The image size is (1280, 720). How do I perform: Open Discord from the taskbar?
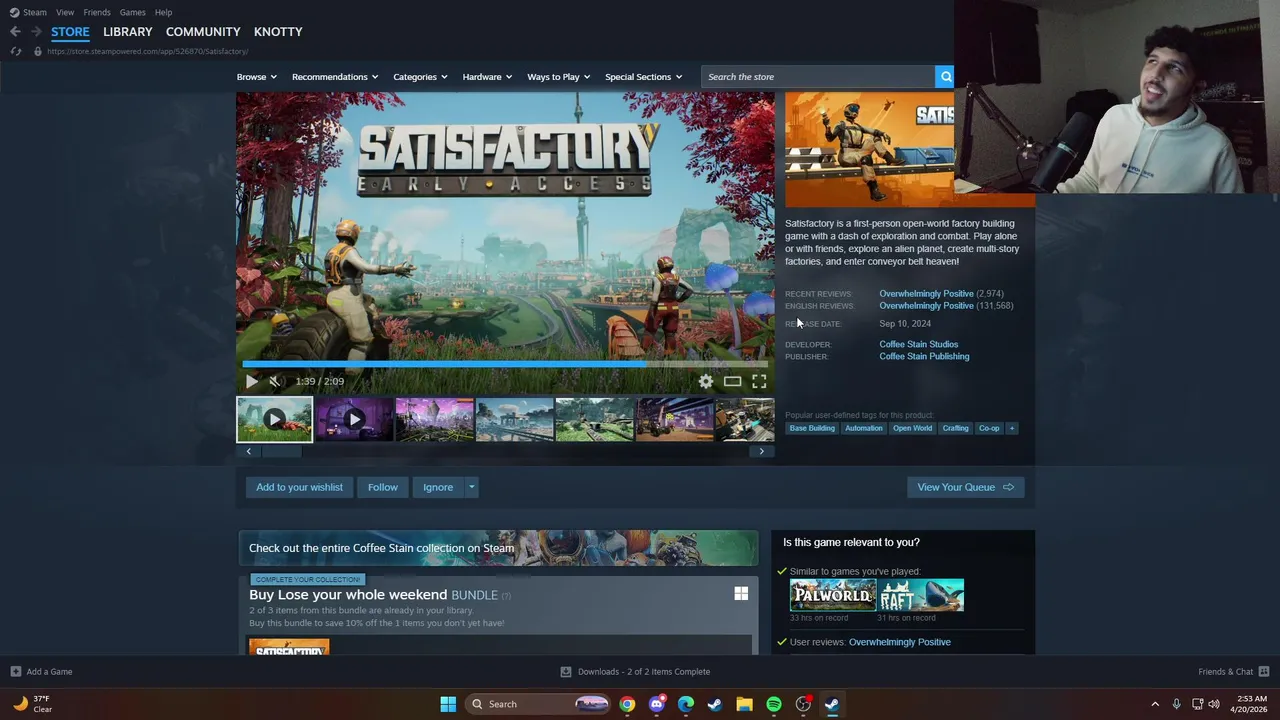pyautogui.click(x=656, y=704)
